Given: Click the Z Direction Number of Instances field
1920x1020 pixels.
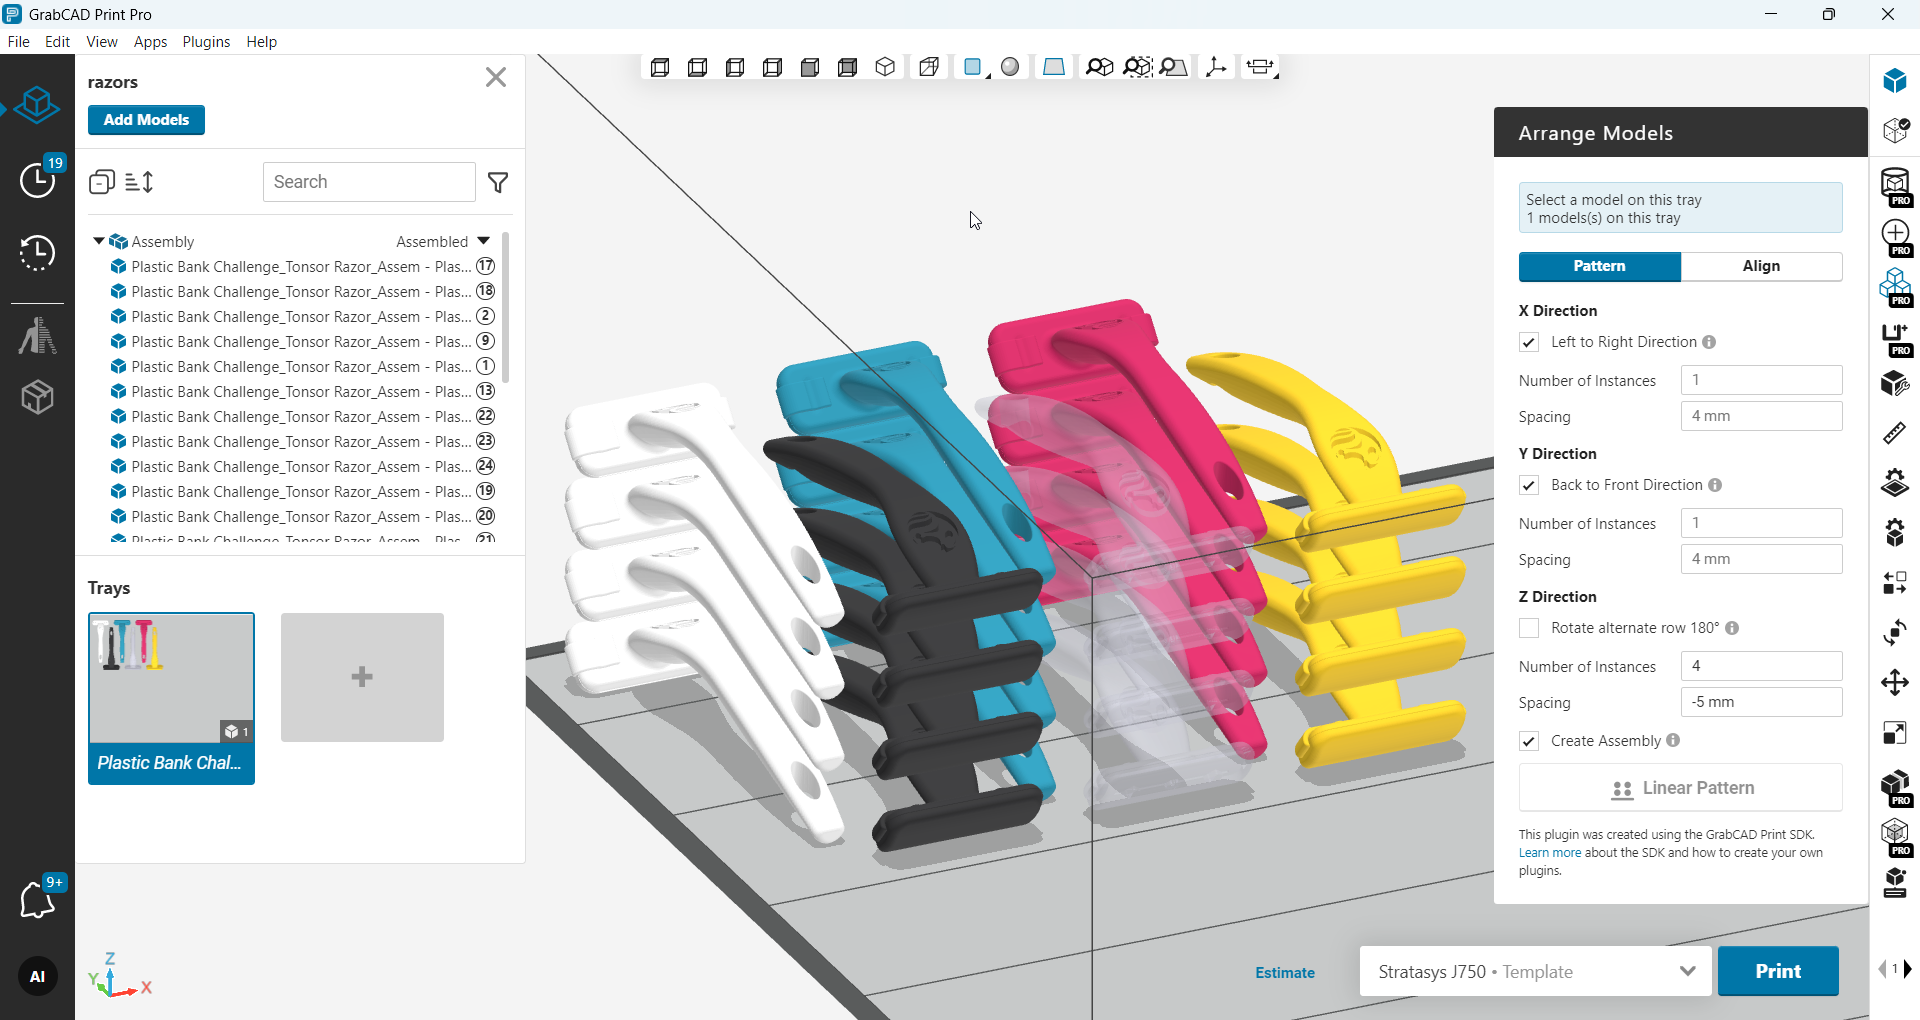Looking at the screenshot, I should coord(1761,666).
